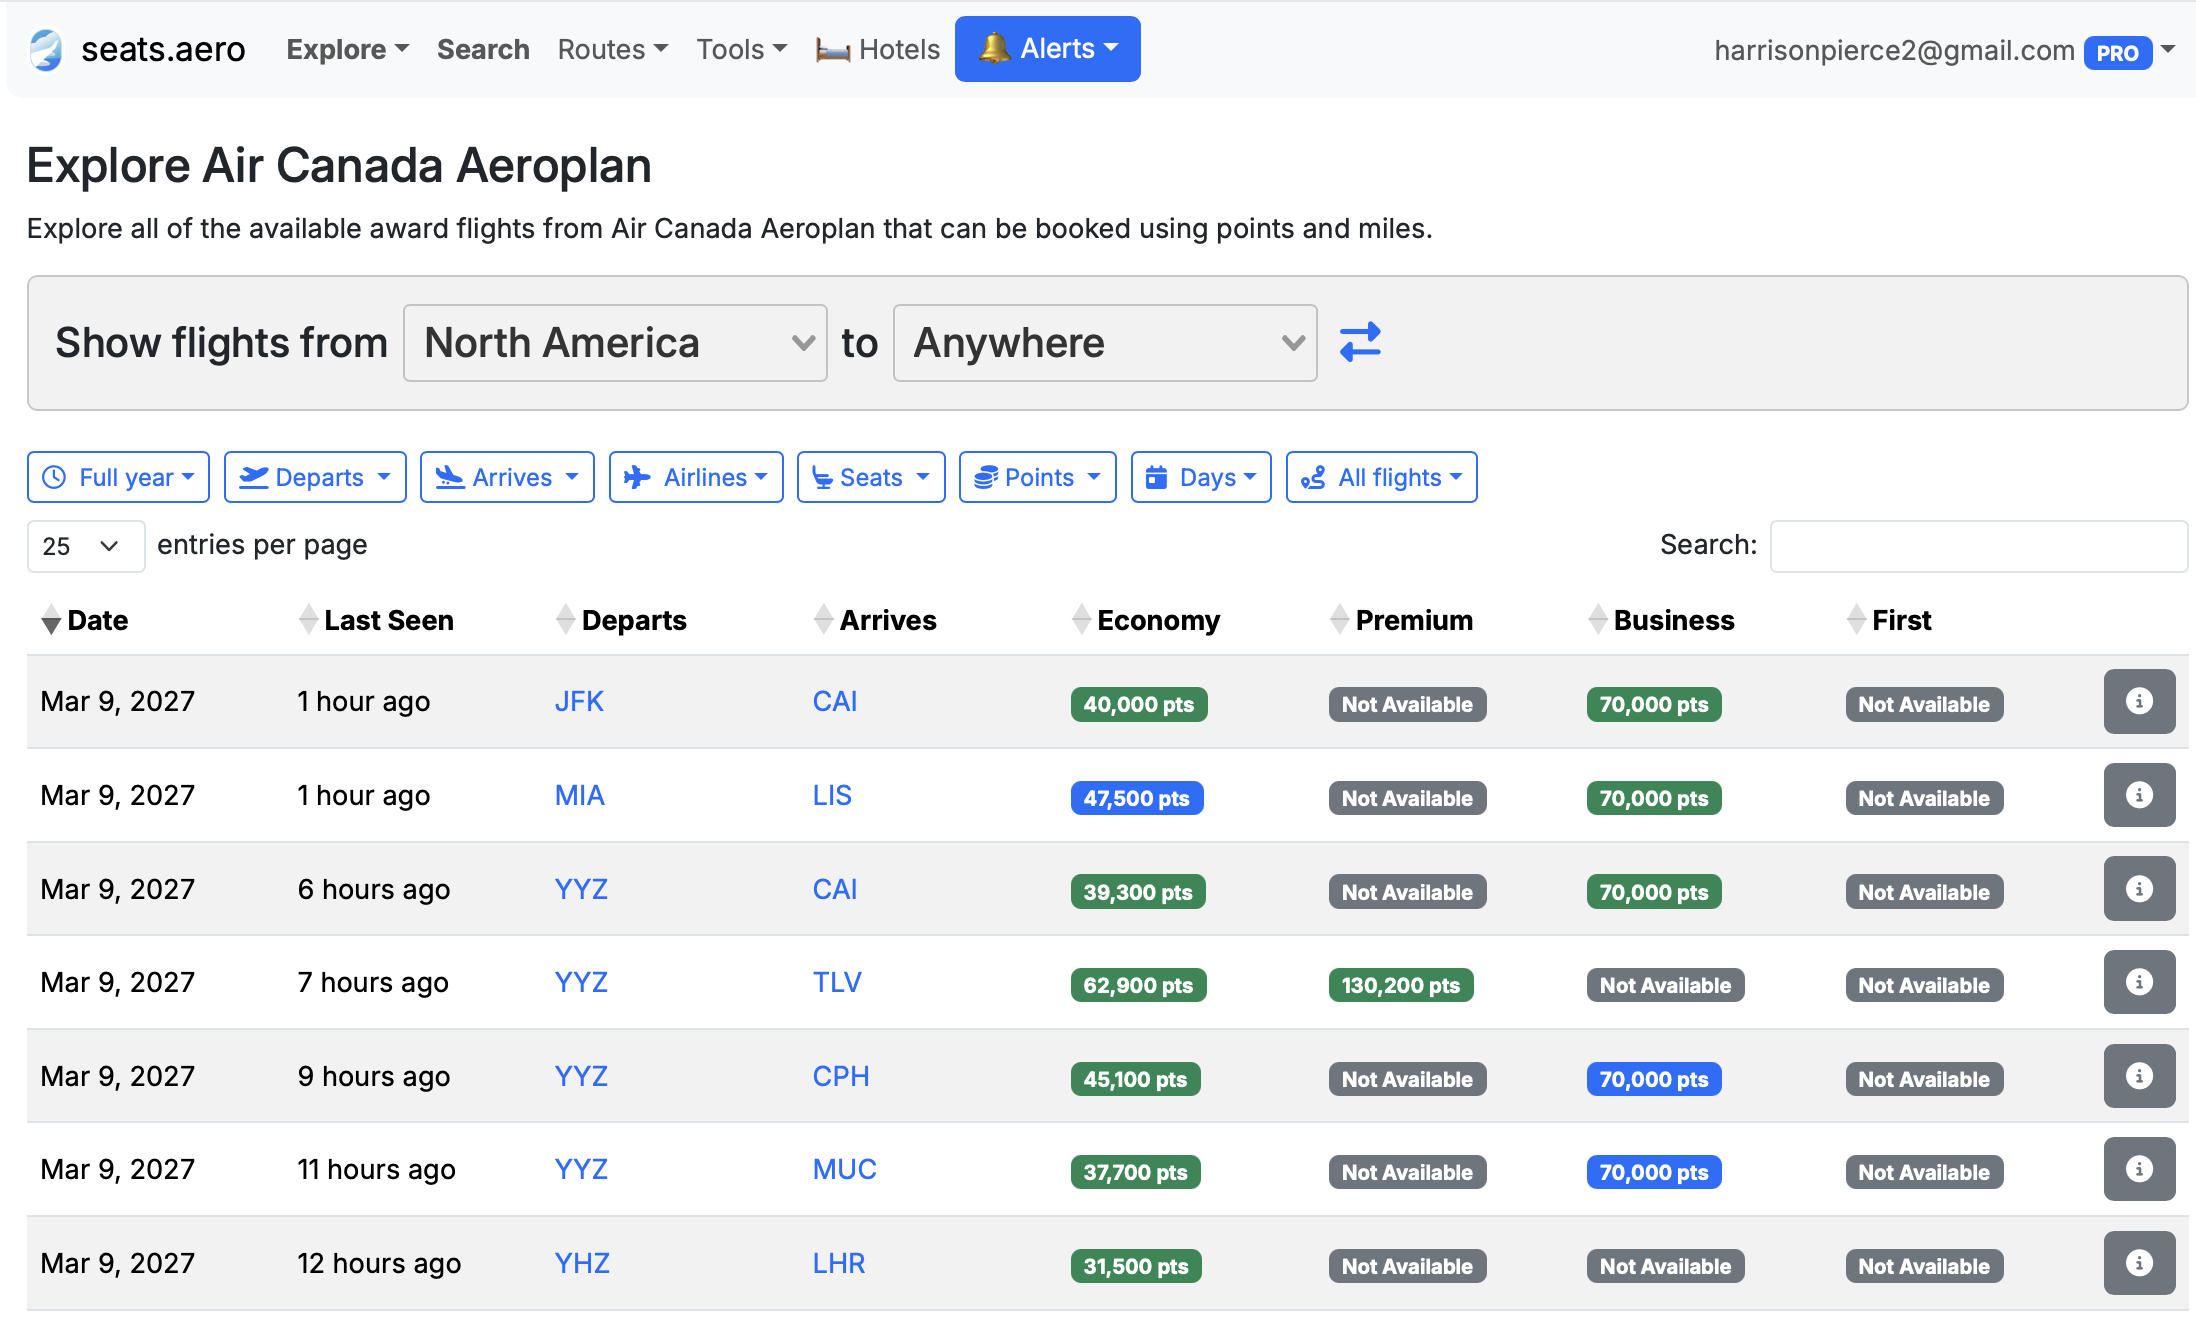This screenshot has height=1320, width=2196.
Task: Open info for JFK to CAI row
Action: coord(2139,701)
